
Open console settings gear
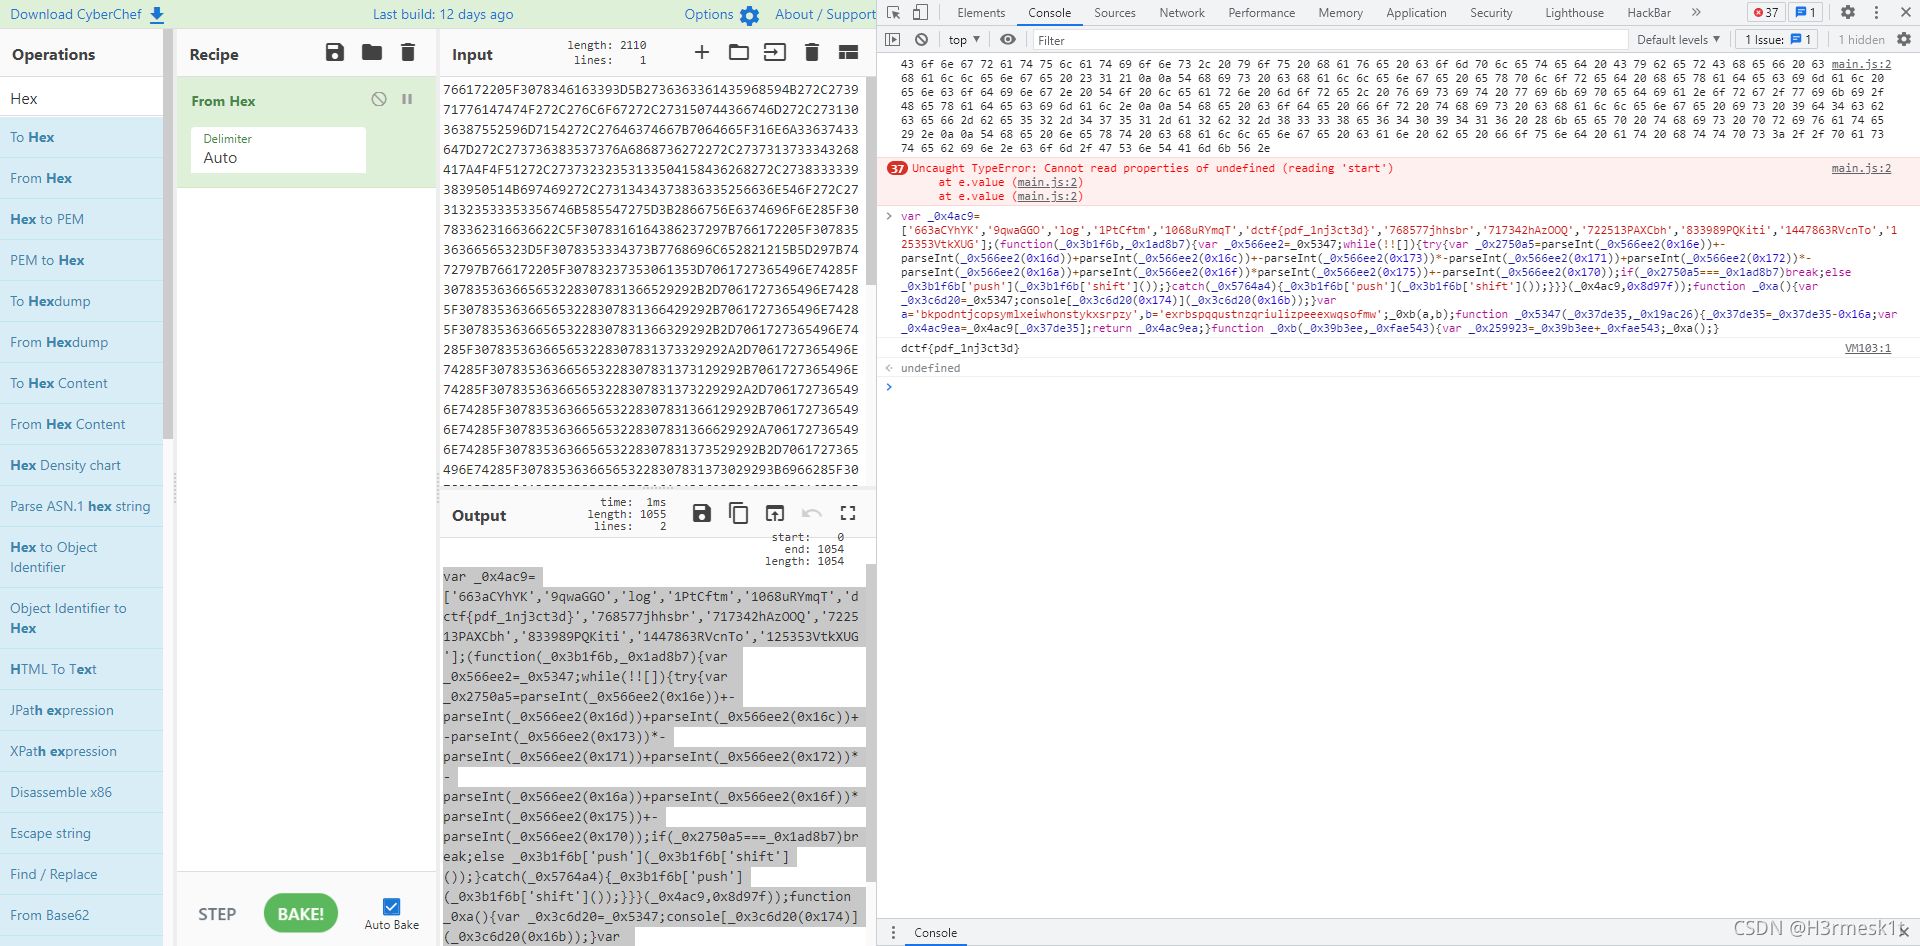click(x=1904, y=39)
